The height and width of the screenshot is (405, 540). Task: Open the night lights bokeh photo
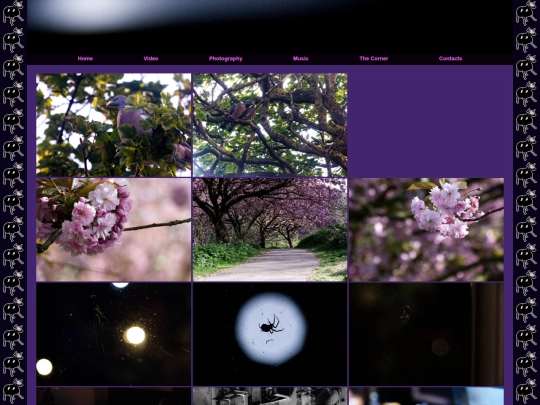(x=114, y=334)
